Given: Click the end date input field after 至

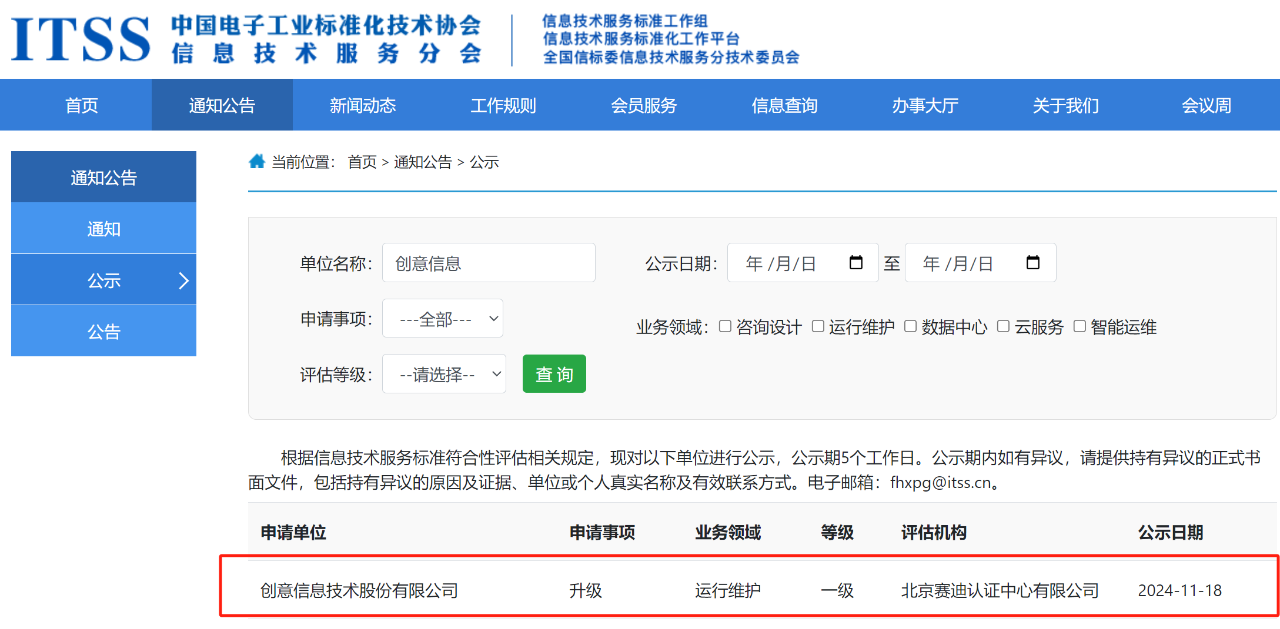Looking at the screenshot, I should (x=981, y=263).
